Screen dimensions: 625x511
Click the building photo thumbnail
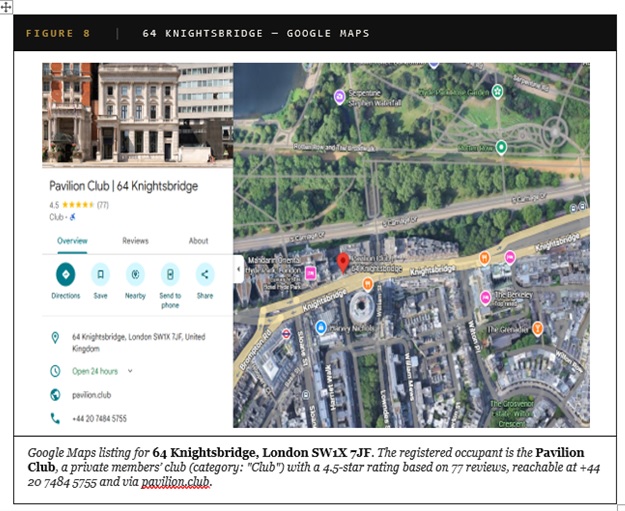(137, 112)
